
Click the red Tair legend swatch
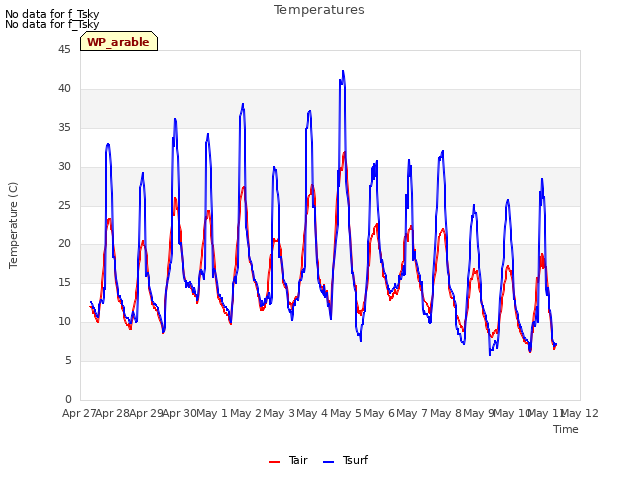pyautogui.click(x=274, y=462)
